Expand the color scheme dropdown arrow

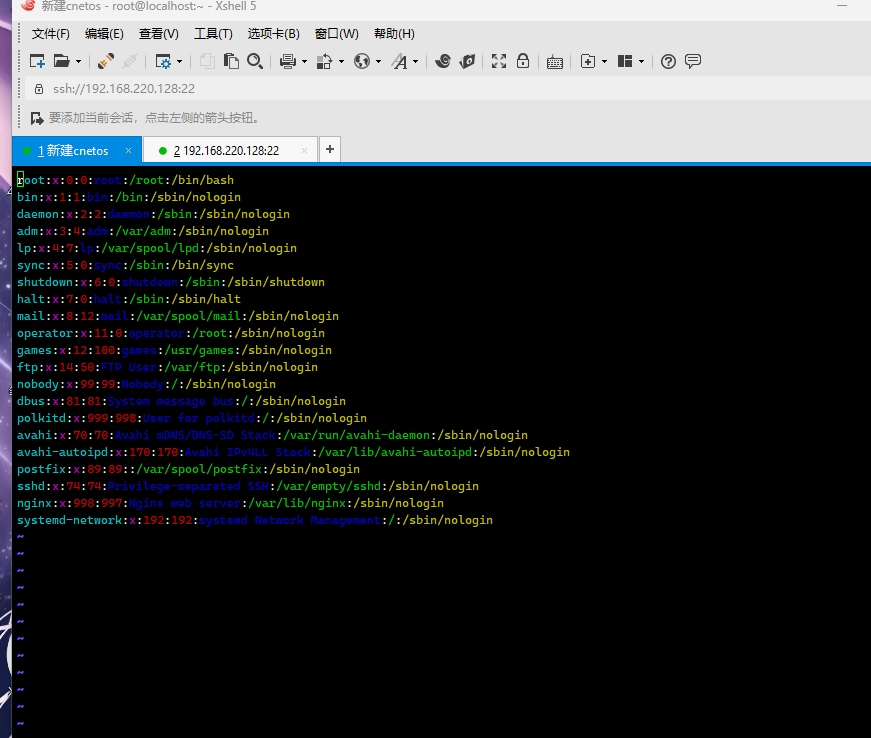341,62
